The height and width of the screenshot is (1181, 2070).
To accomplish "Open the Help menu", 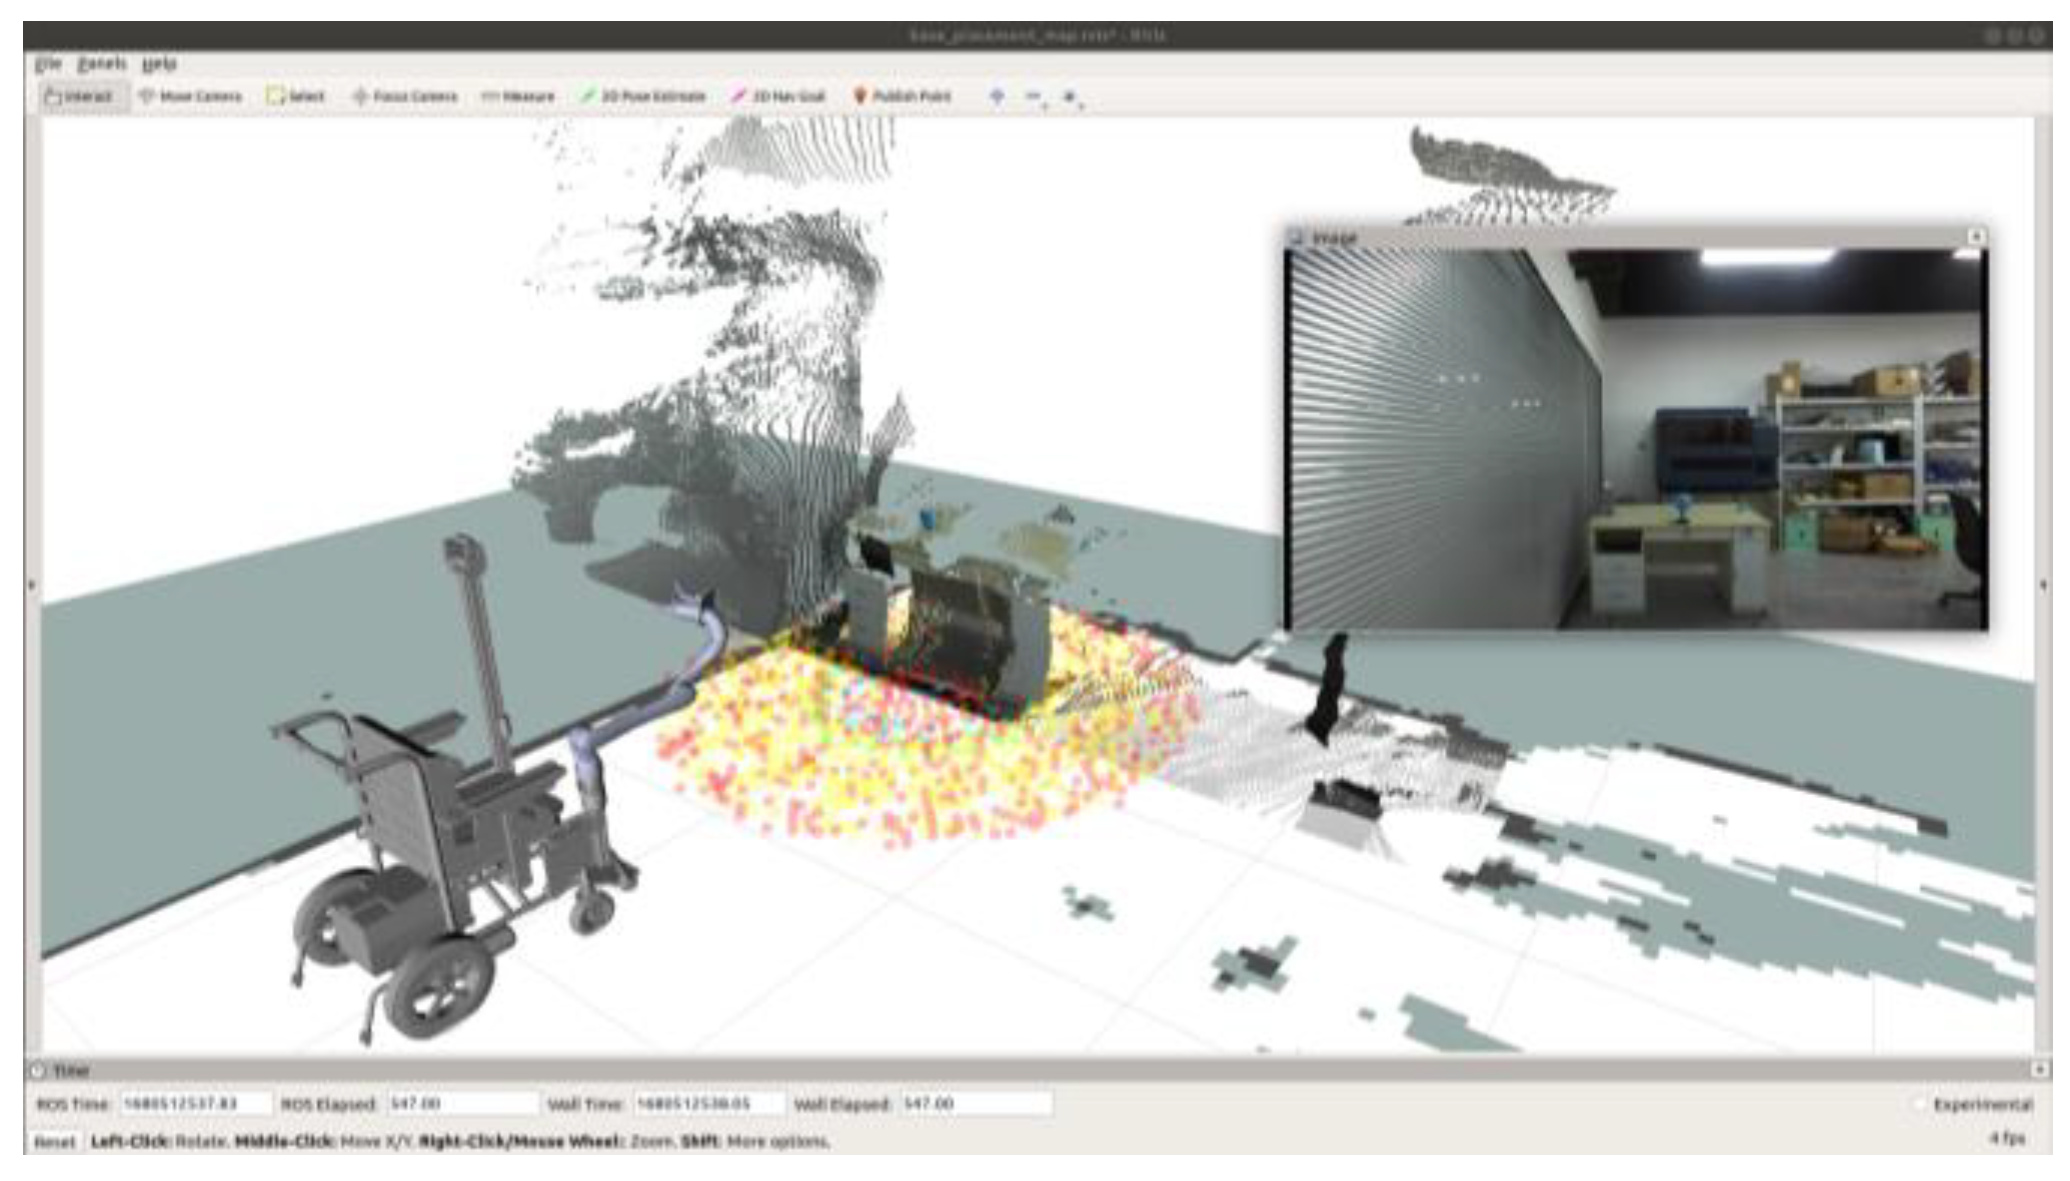I will tap(159, 63).
